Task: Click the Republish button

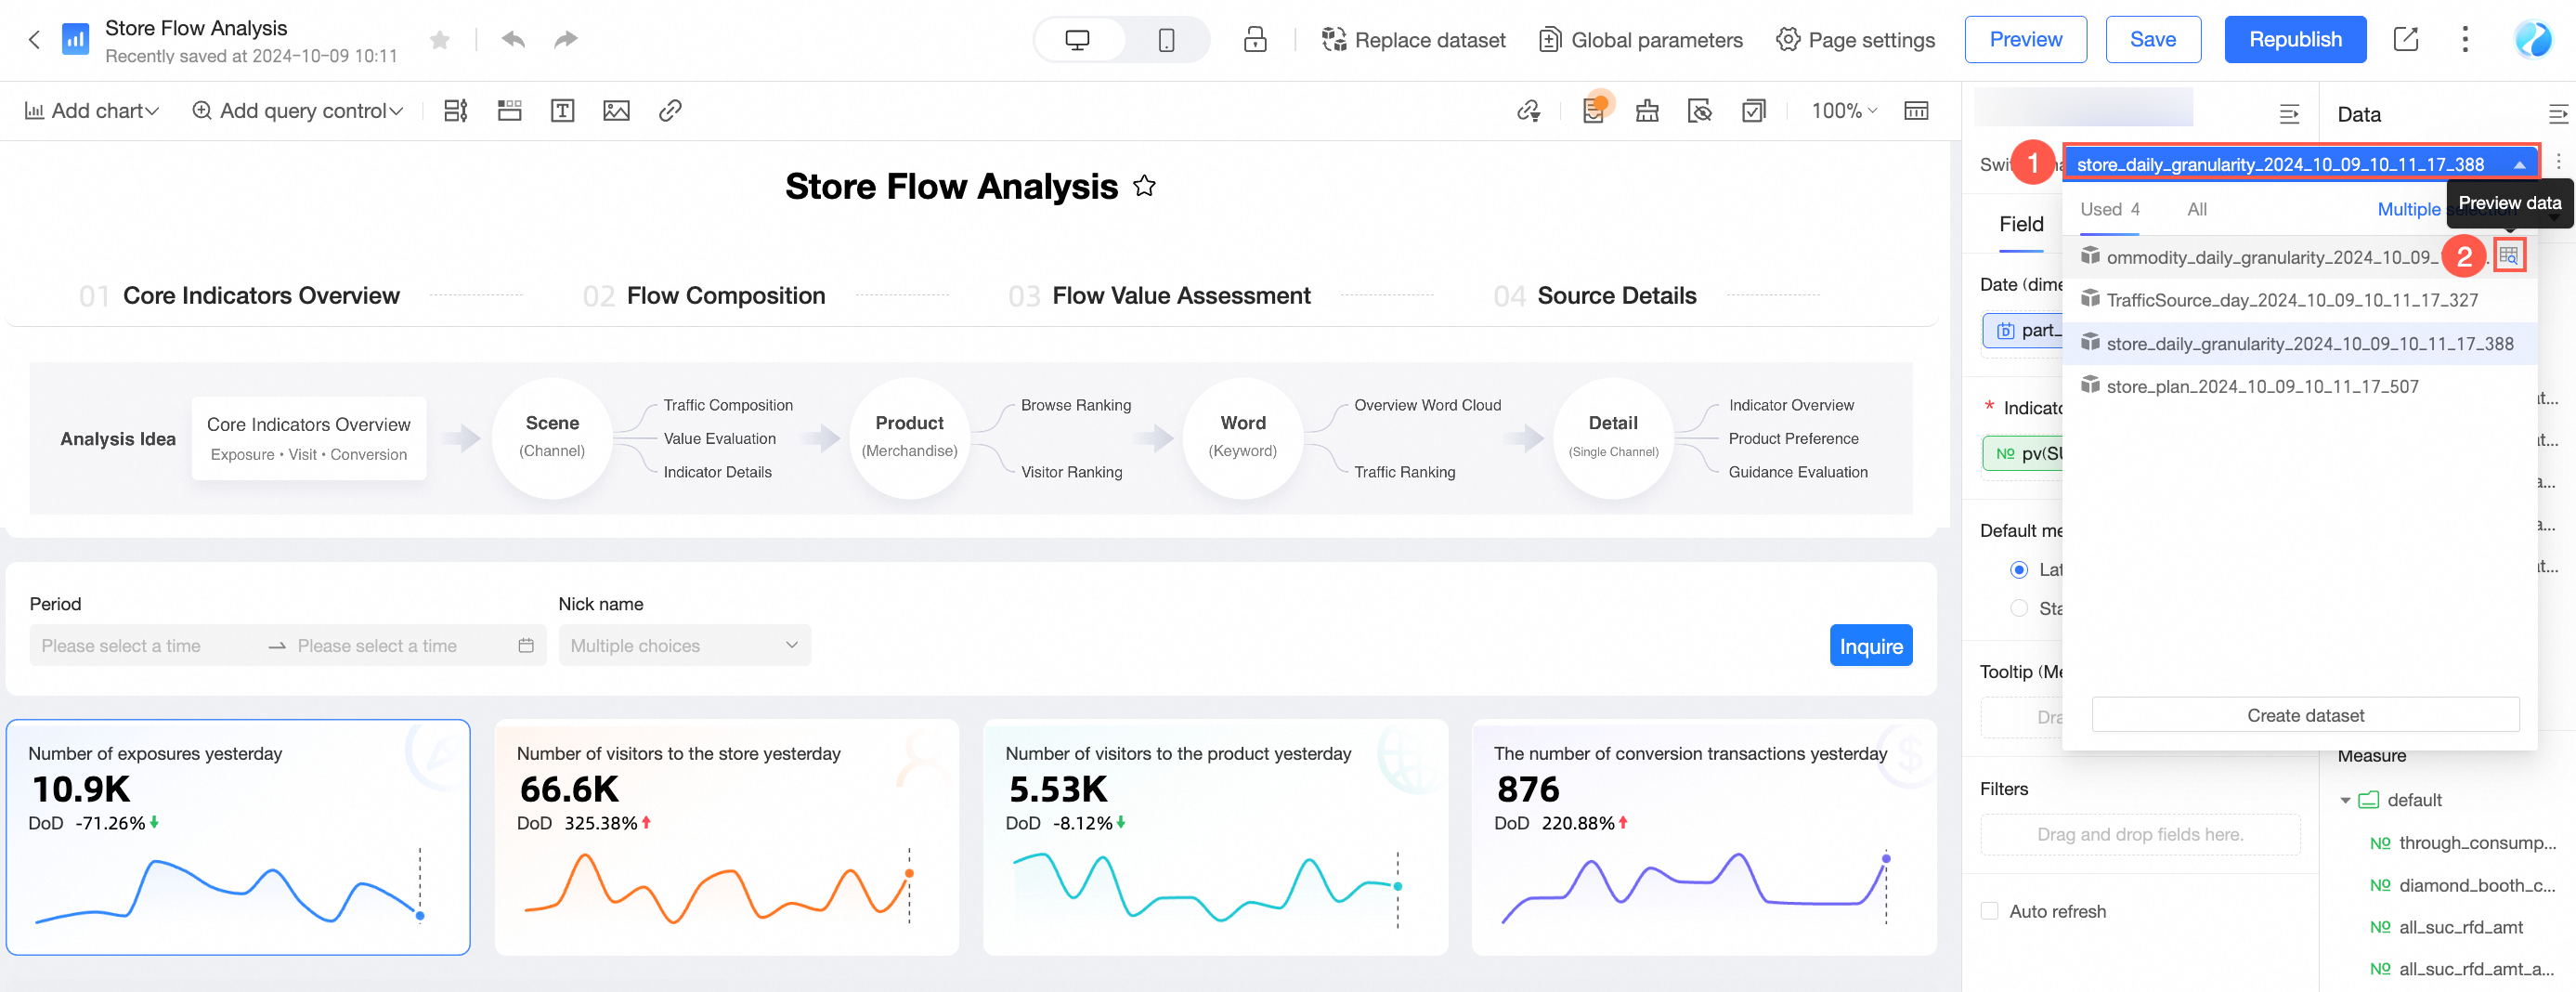Action: pos(2294,40)
